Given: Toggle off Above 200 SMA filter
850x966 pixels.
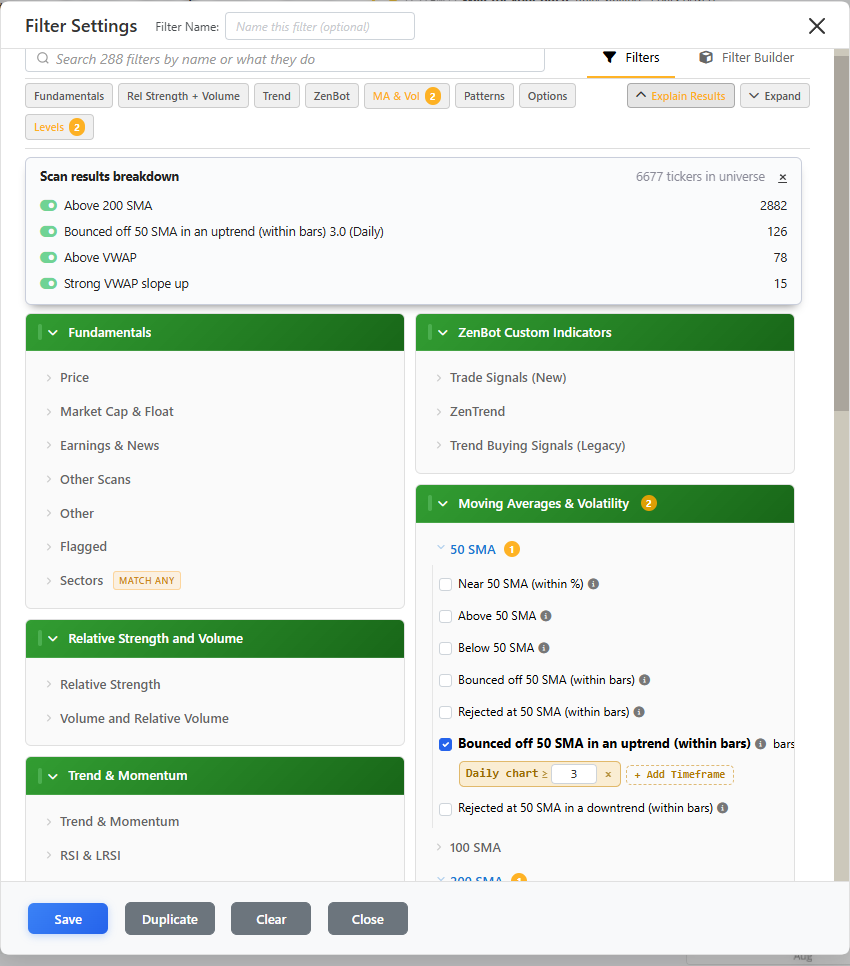Looking at the screenshot, I should [x=48, y=205].
